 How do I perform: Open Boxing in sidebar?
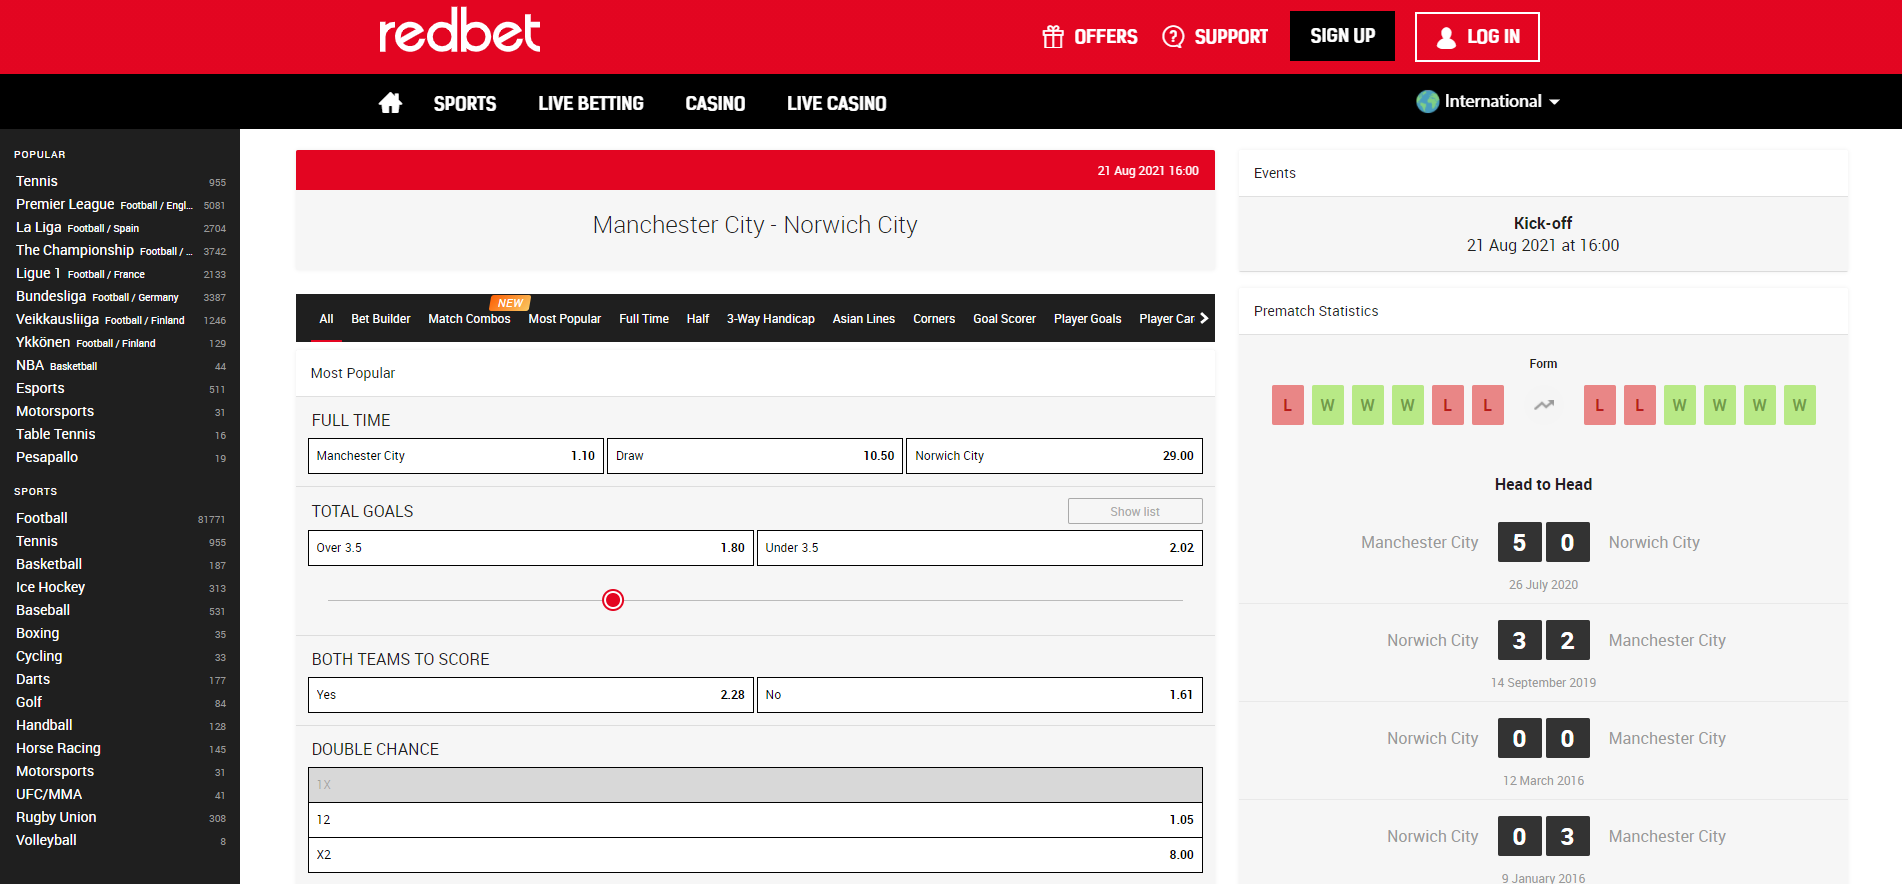120,633
